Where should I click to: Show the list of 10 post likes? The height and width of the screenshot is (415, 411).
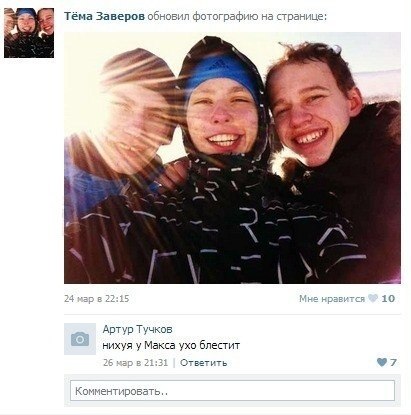point(388,298)
